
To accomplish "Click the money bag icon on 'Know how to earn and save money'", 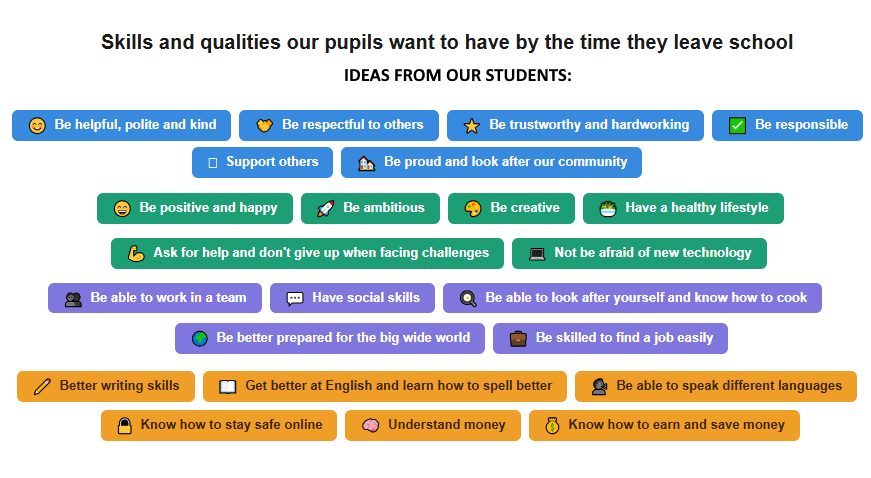I will 552,426.
